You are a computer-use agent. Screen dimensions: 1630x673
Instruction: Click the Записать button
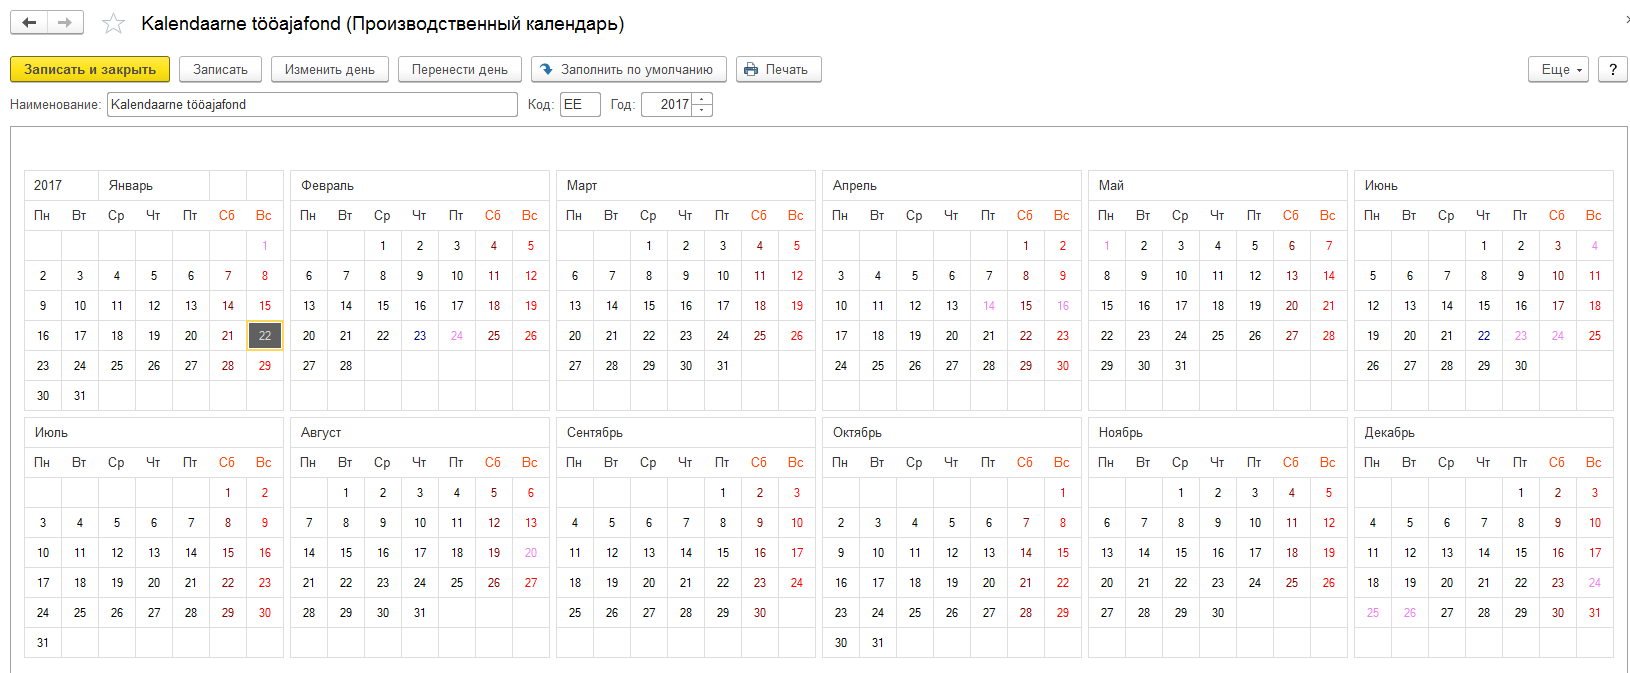click(x=220, y=70)
